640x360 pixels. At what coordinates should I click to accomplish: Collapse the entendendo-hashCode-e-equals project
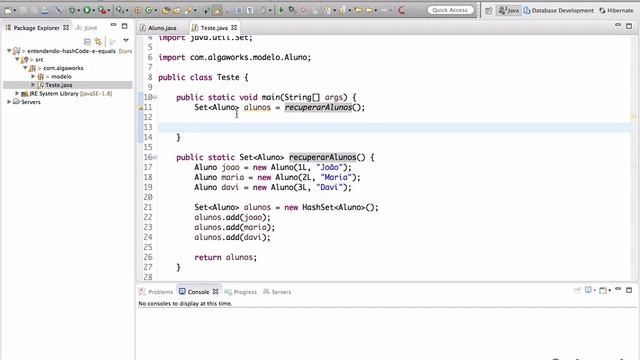(9, 51)
